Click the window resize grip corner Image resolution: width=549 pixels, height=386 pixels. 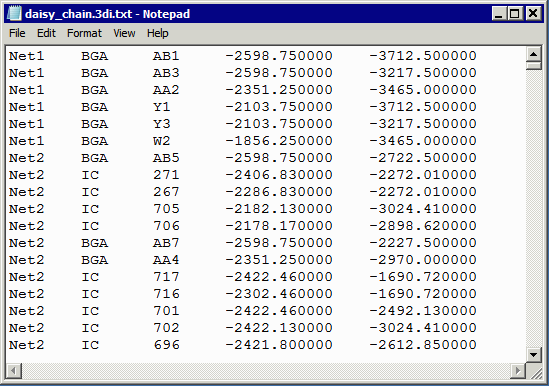535,373
